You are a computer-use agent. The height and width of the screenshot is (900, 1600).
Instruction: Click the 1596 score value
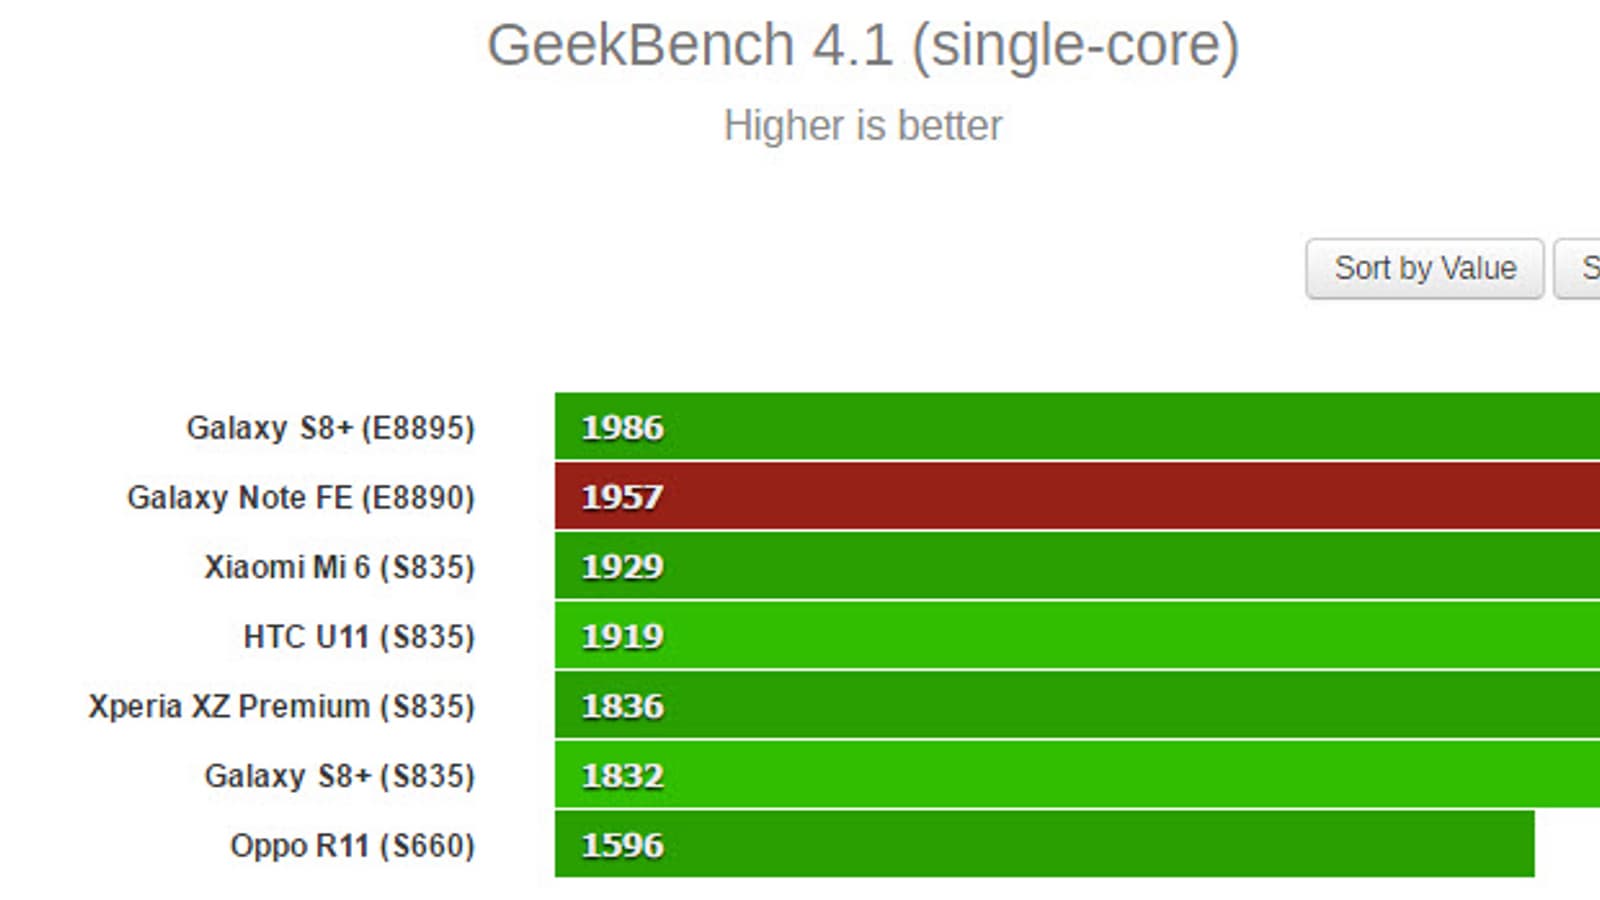(622, 846)
